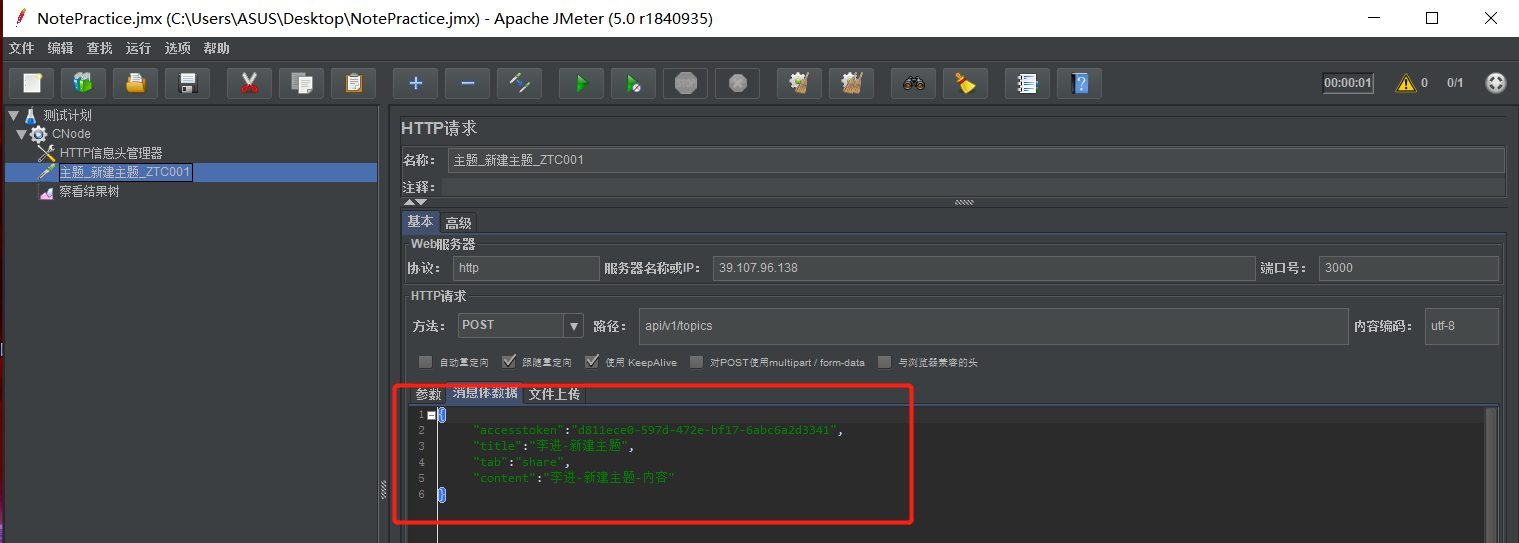Click the 服务器名称或IP field

click(984, 268)
